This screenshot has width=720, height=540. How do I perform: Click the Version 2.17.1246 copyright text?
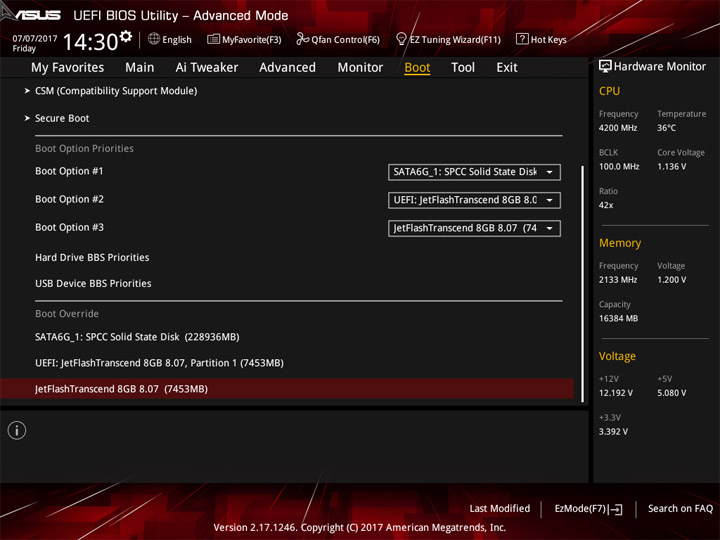point(360,528)
